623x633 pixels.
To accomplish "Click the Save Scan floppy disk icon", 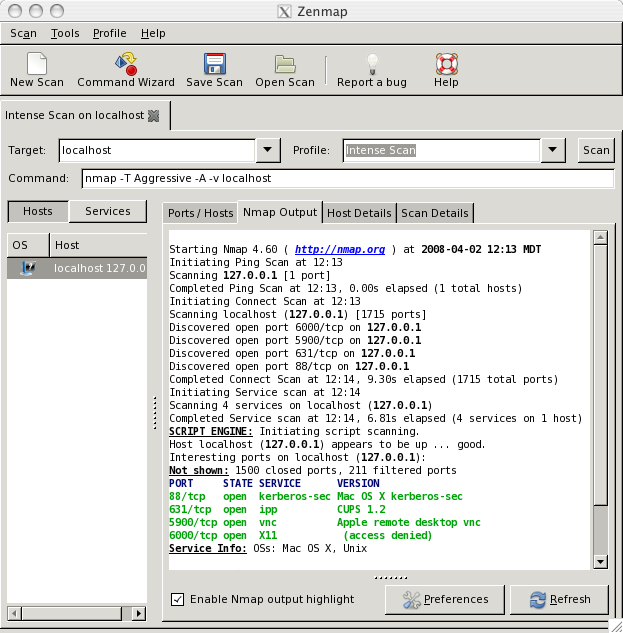I will coord(214,64).
